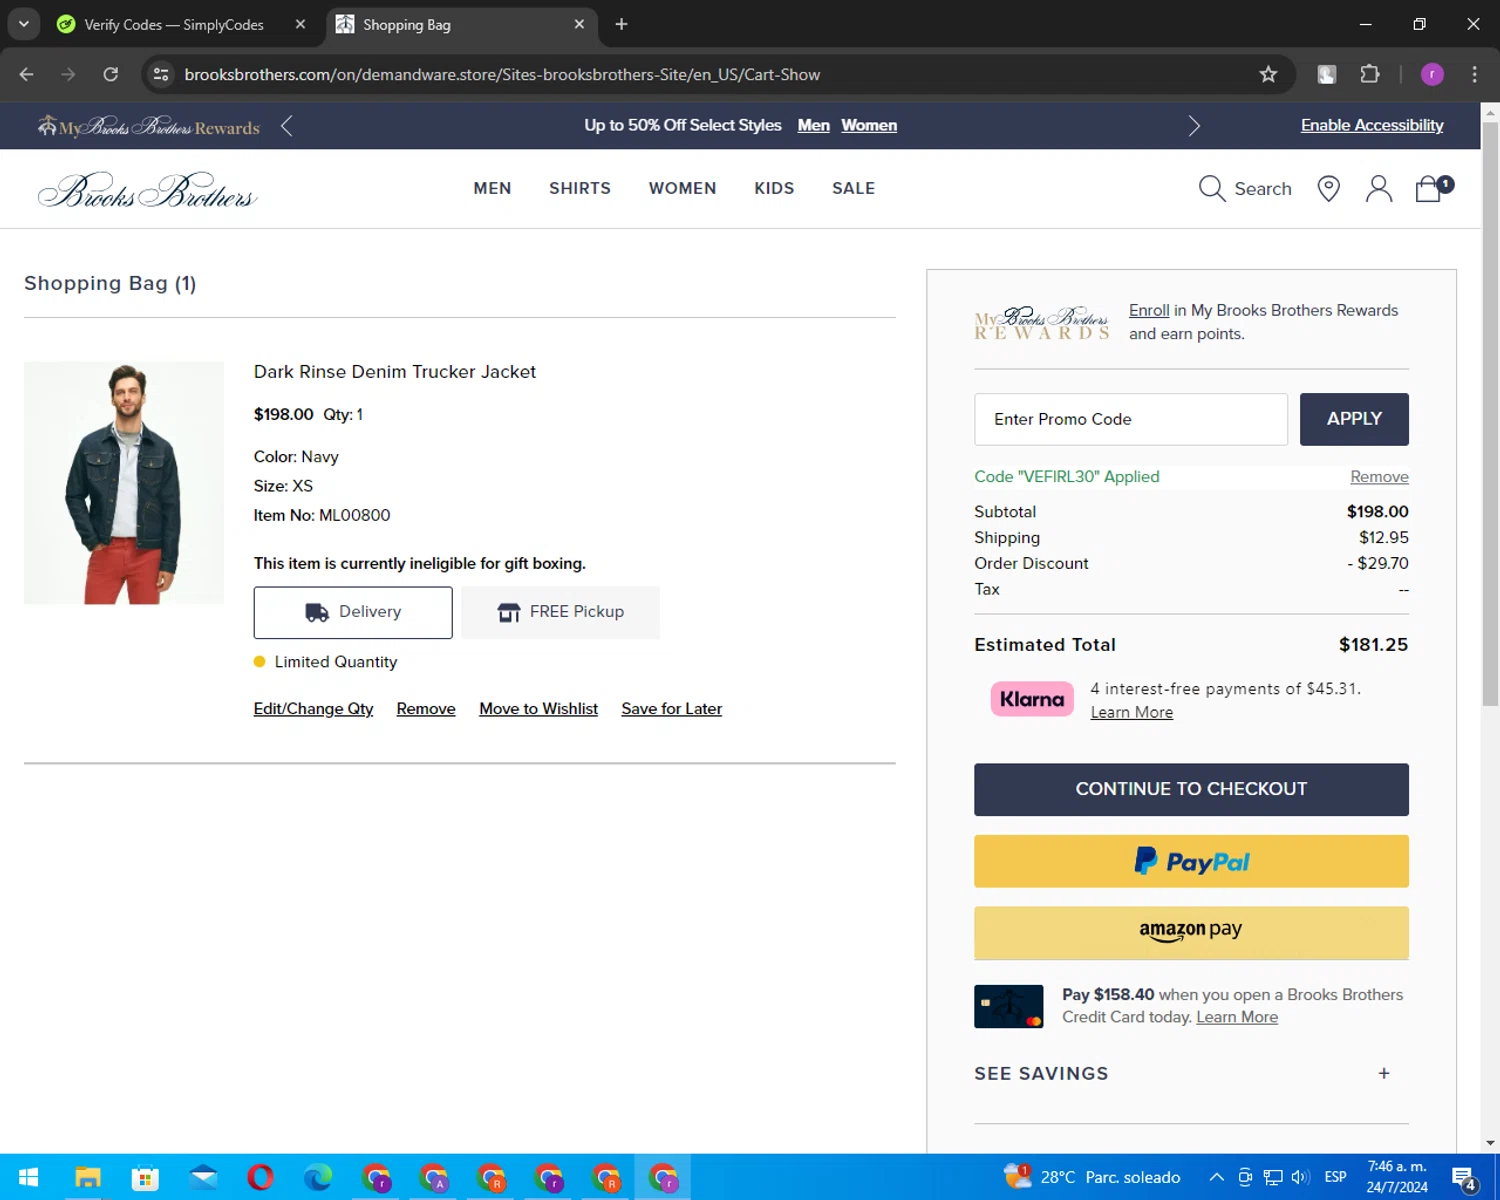Image resolution: width=1500 pixels, height=1200 pixels.
Task: Click the denim jacket product thumbnail
Action: click(124, 483)
